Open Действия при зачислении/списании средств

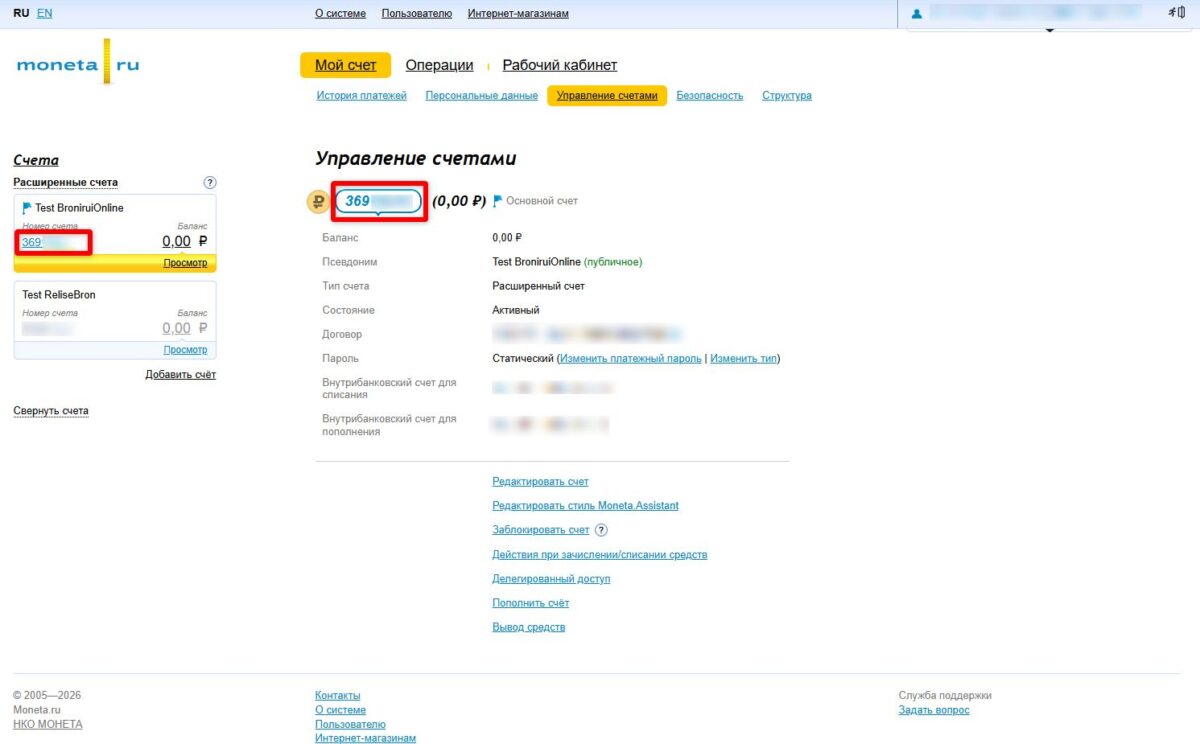(x=599, y=555)
